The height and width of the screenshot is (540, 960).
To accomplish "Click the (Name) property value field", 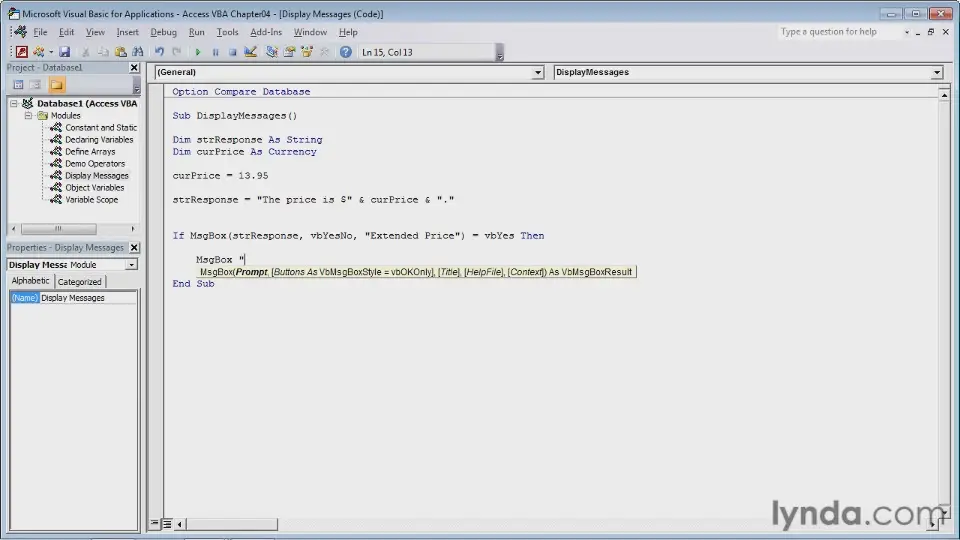I will (x=88, y=298).
